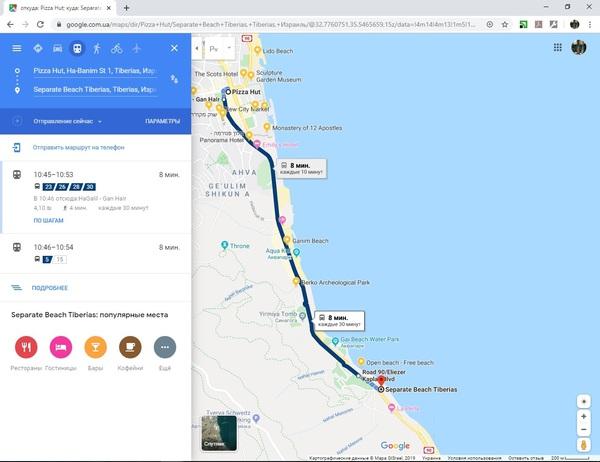Open Условия использования link
The width and height of the screenshot is (600, 462).
pos(474,458)
